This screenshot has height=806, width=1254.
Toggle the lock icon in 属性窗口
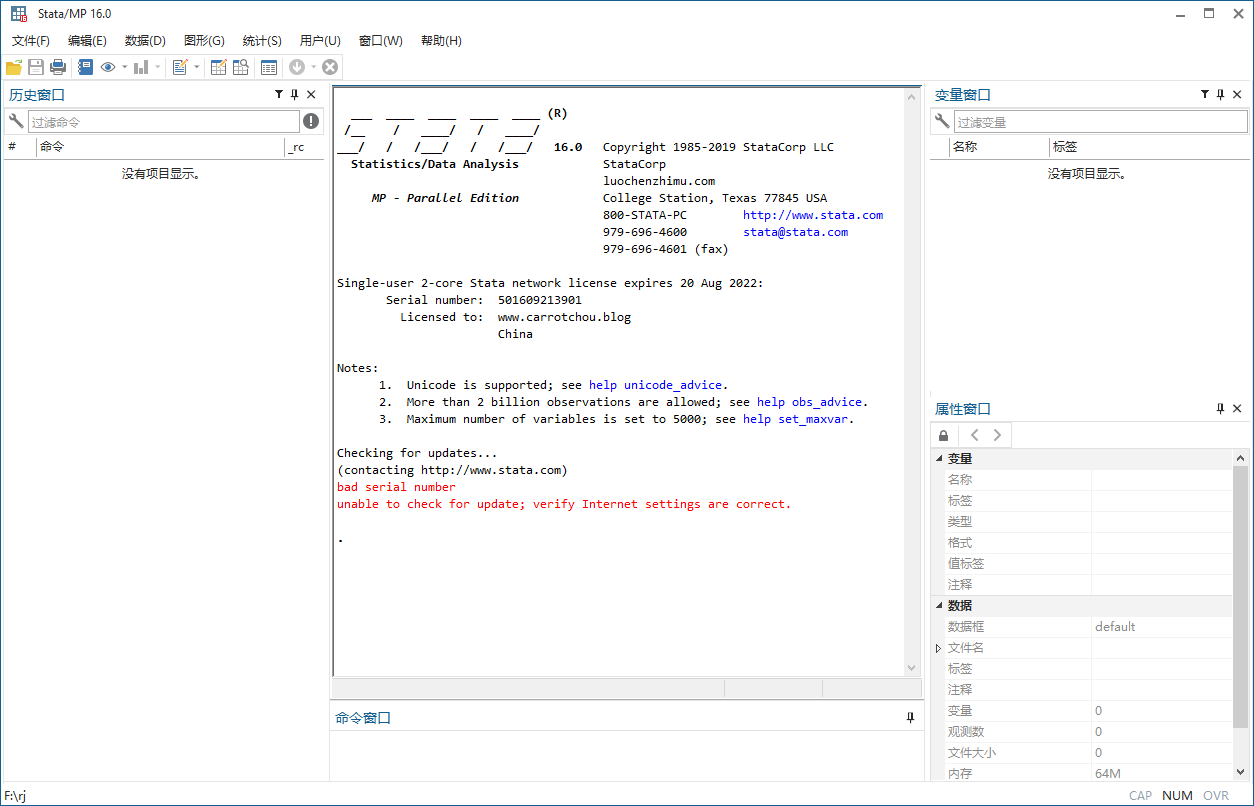pos(944,435)
